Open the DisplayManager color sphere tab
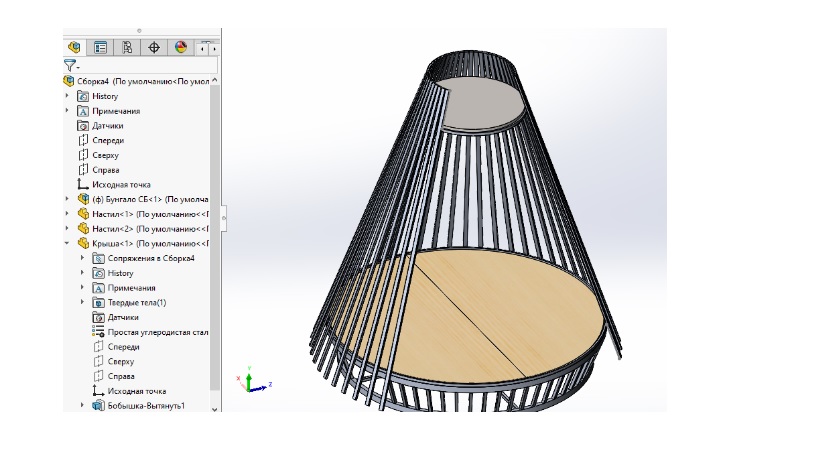 click(181, 47)
